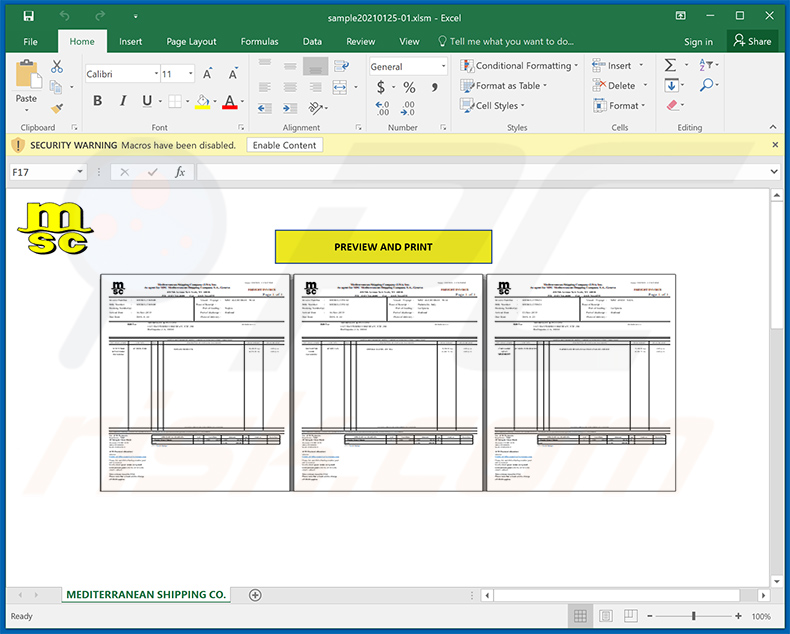
Task: Click Sort and Filter icon
Action: (705, 65)
